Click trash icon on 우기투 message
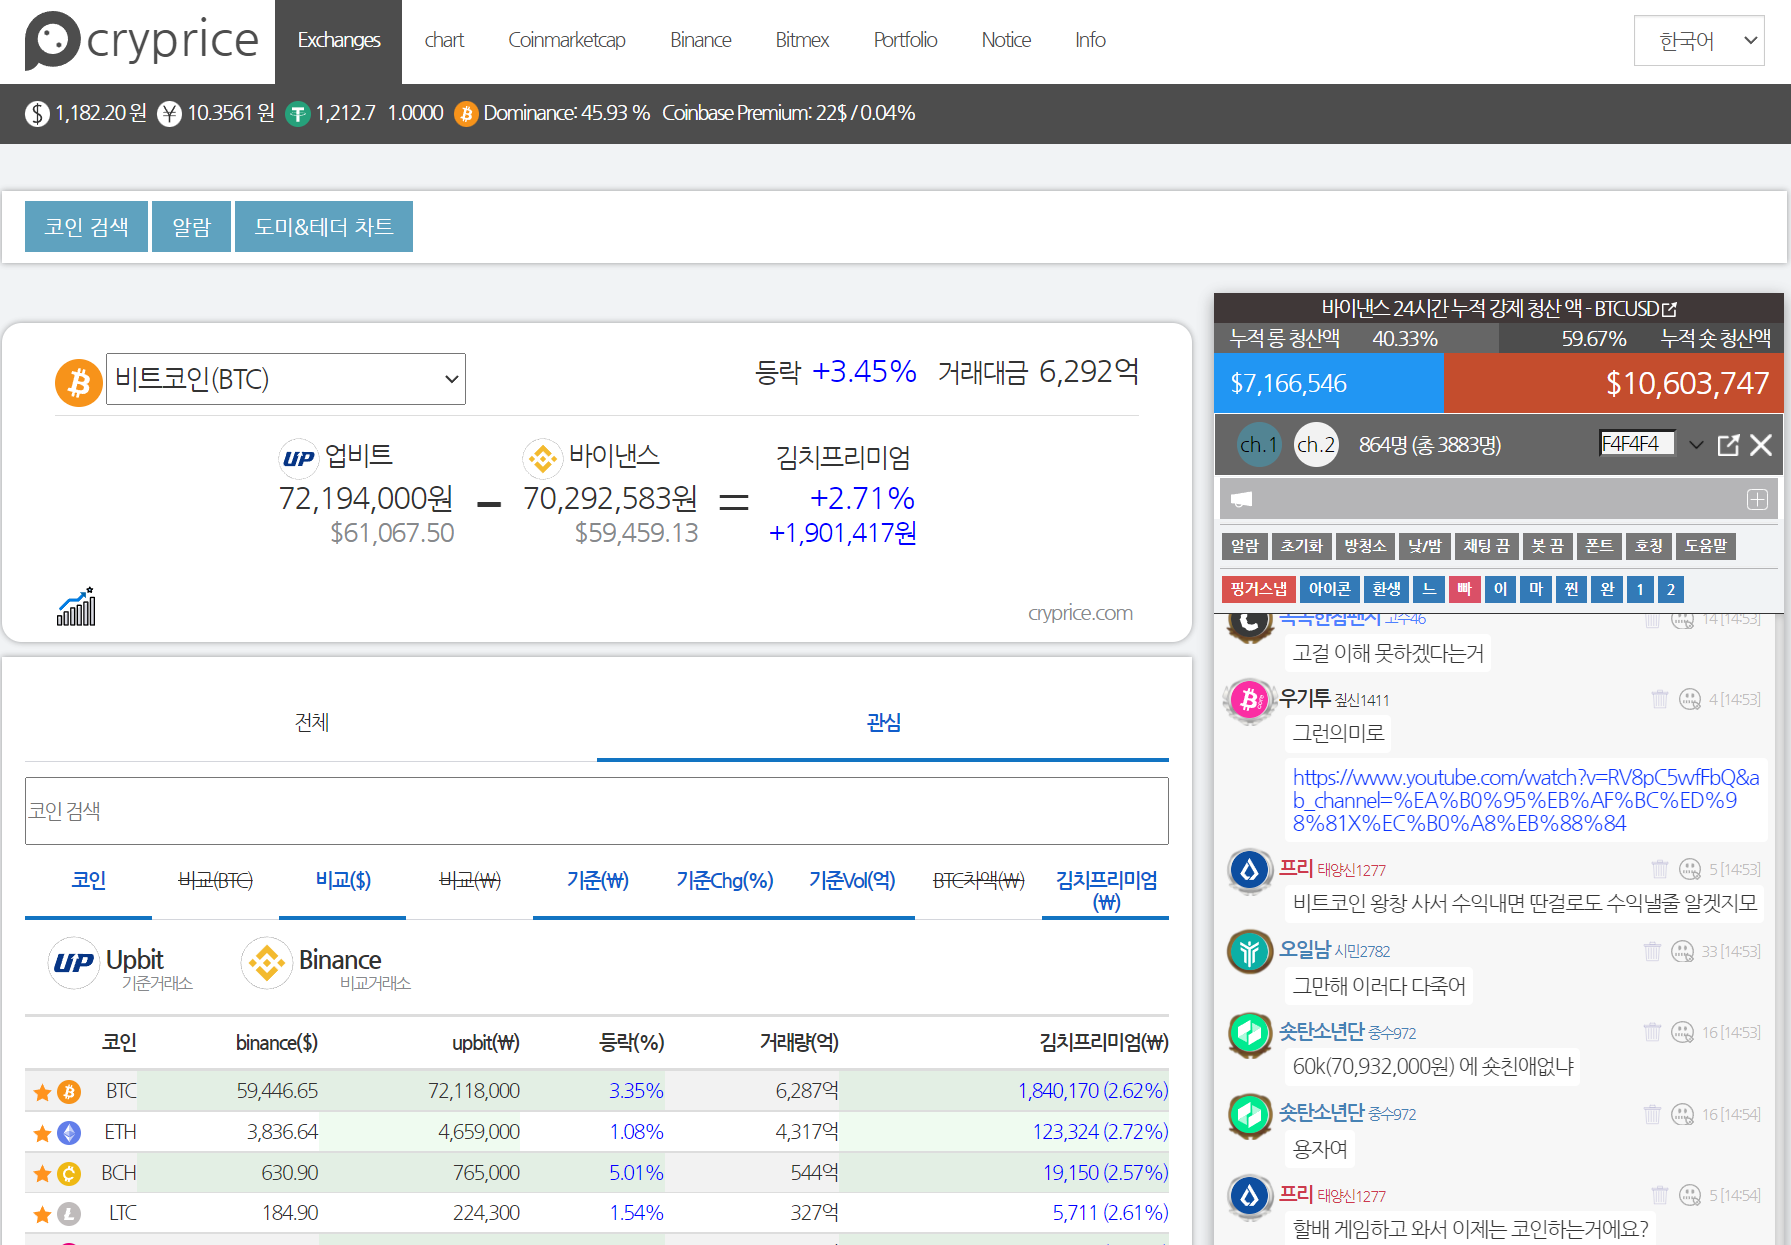The image size is (1791, 1245). click(1660, 699)
